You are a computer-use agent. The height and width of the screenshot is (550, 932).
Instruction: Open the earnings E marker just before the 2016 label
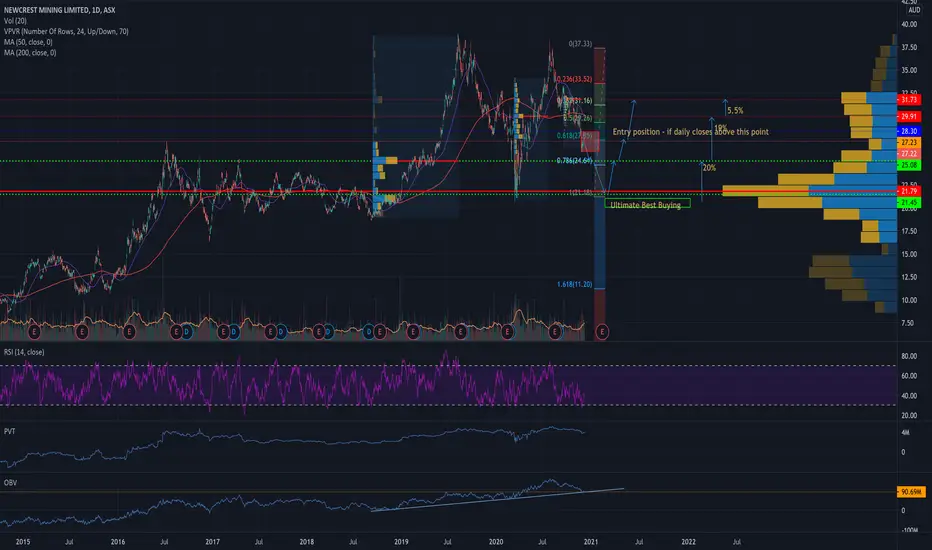[x=82, y=332]
